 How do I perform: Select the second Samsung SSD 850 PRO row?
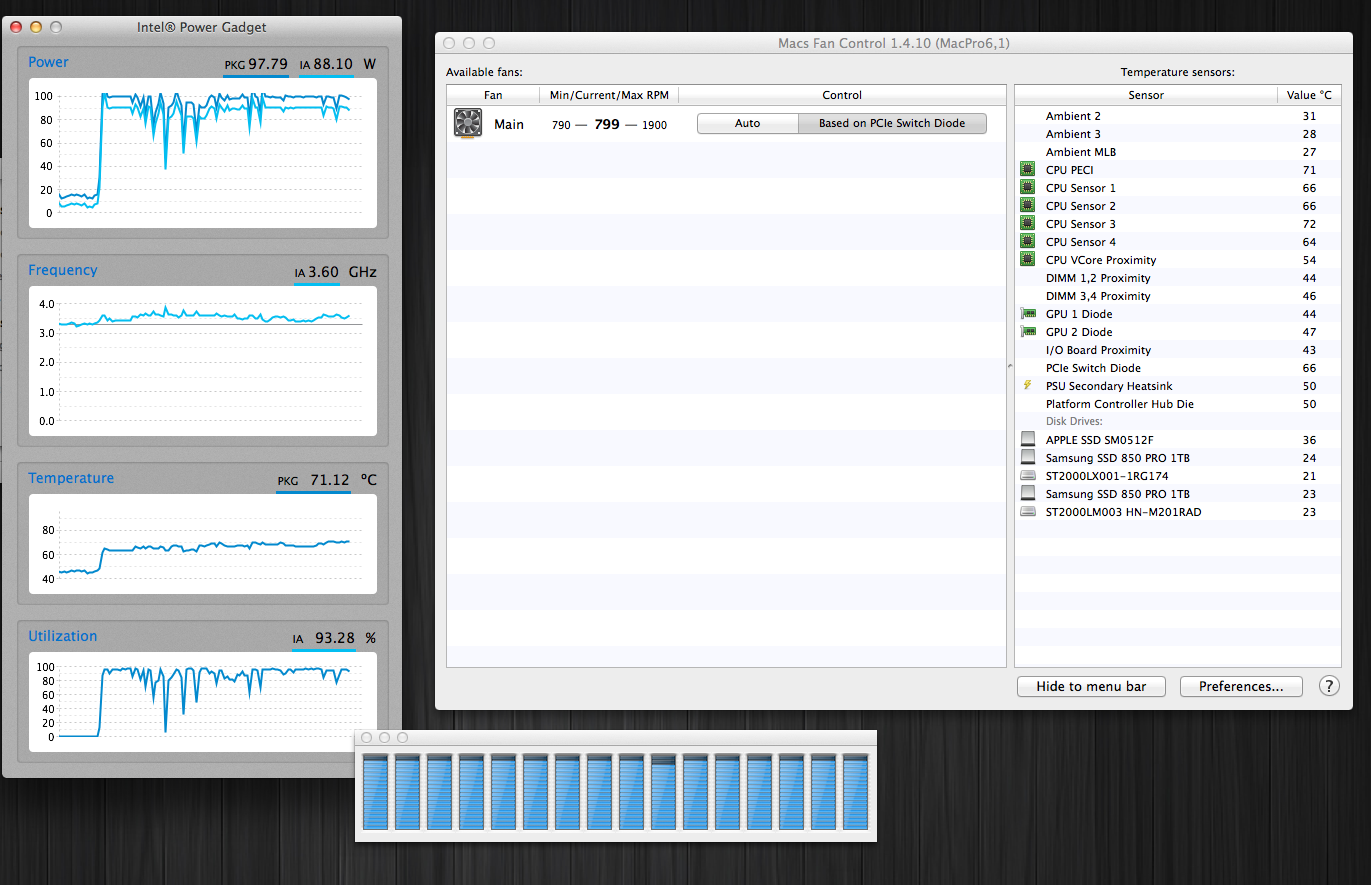1178,494
